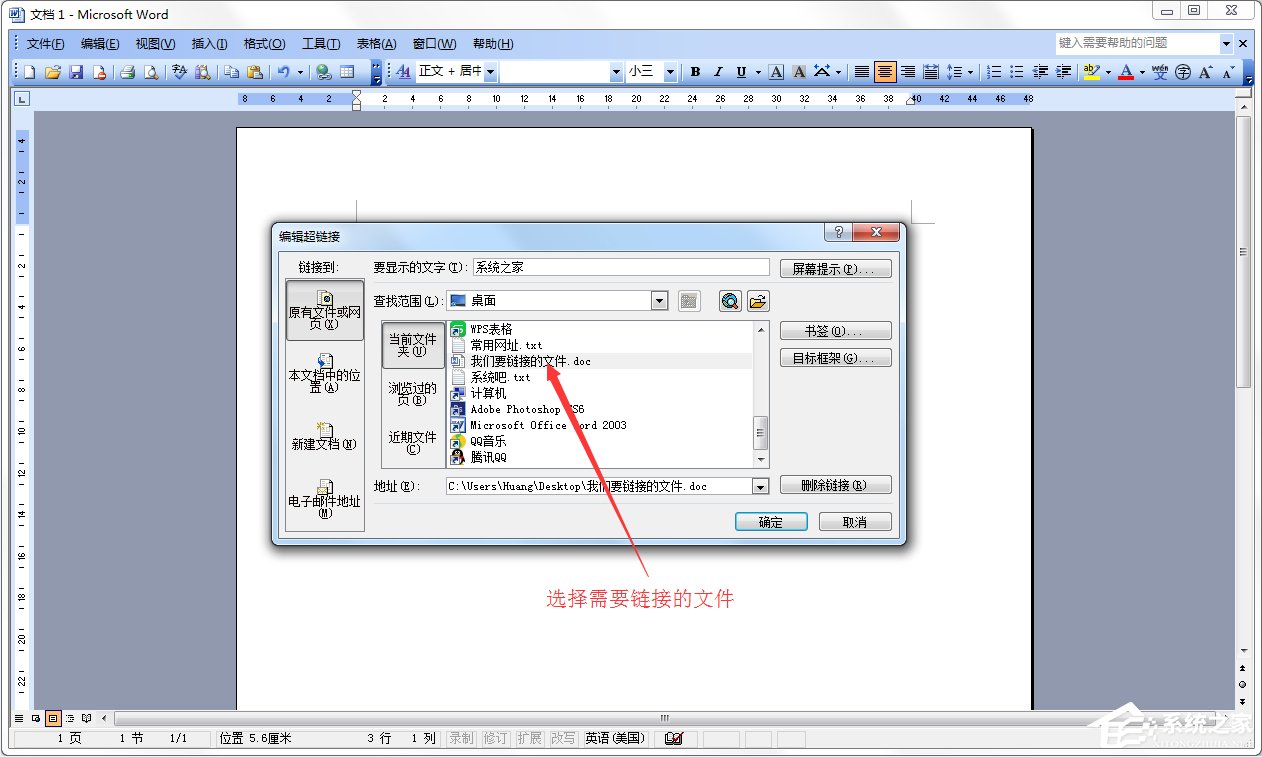Open the 查找范围 dropdown showing 桌面
This screenshot has width=1262, height=757.
[x=659, y=301]
